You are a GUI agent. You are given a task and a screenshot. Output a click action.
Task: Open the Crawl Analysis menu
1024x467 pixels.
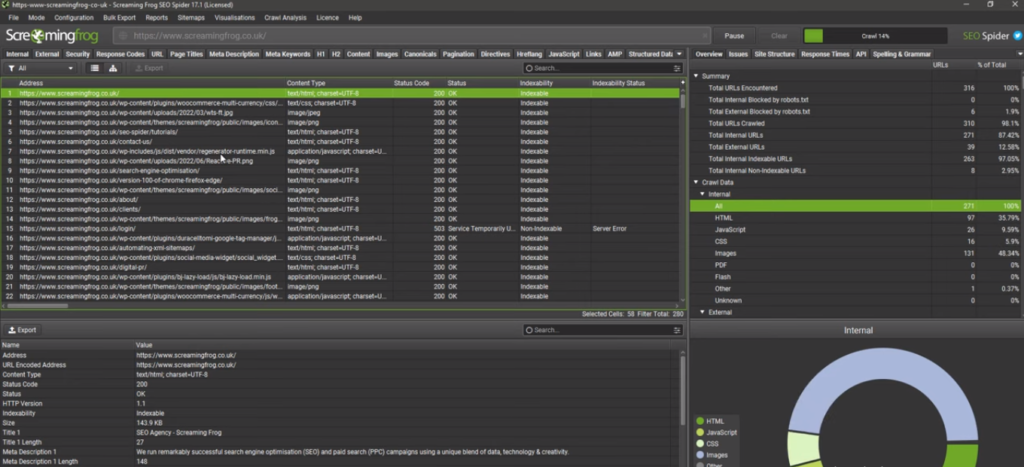285,18
